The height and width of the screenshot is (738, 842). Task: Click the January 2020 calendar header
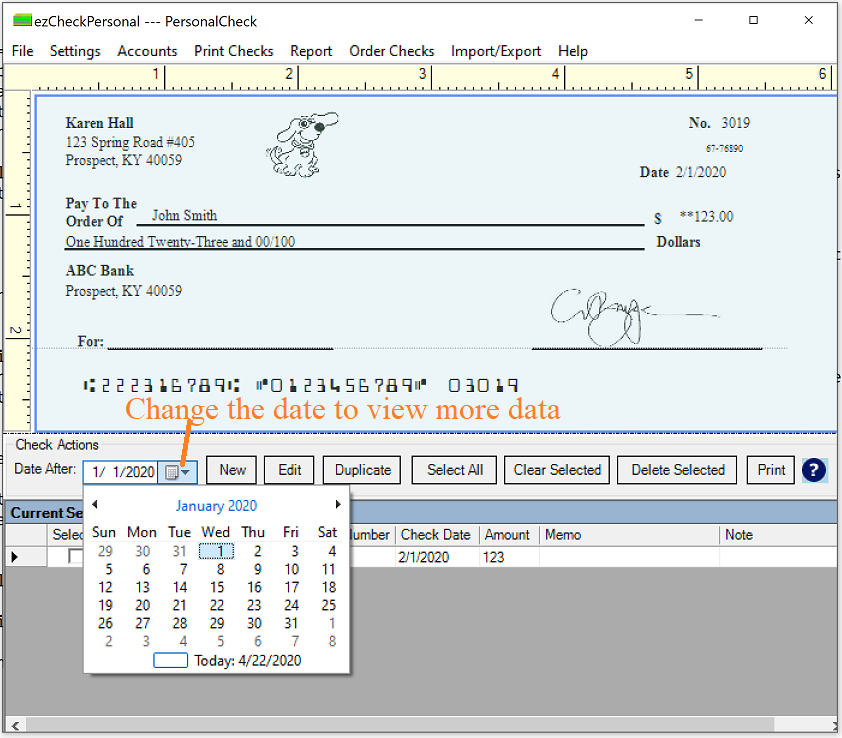[x=216, y=506]
